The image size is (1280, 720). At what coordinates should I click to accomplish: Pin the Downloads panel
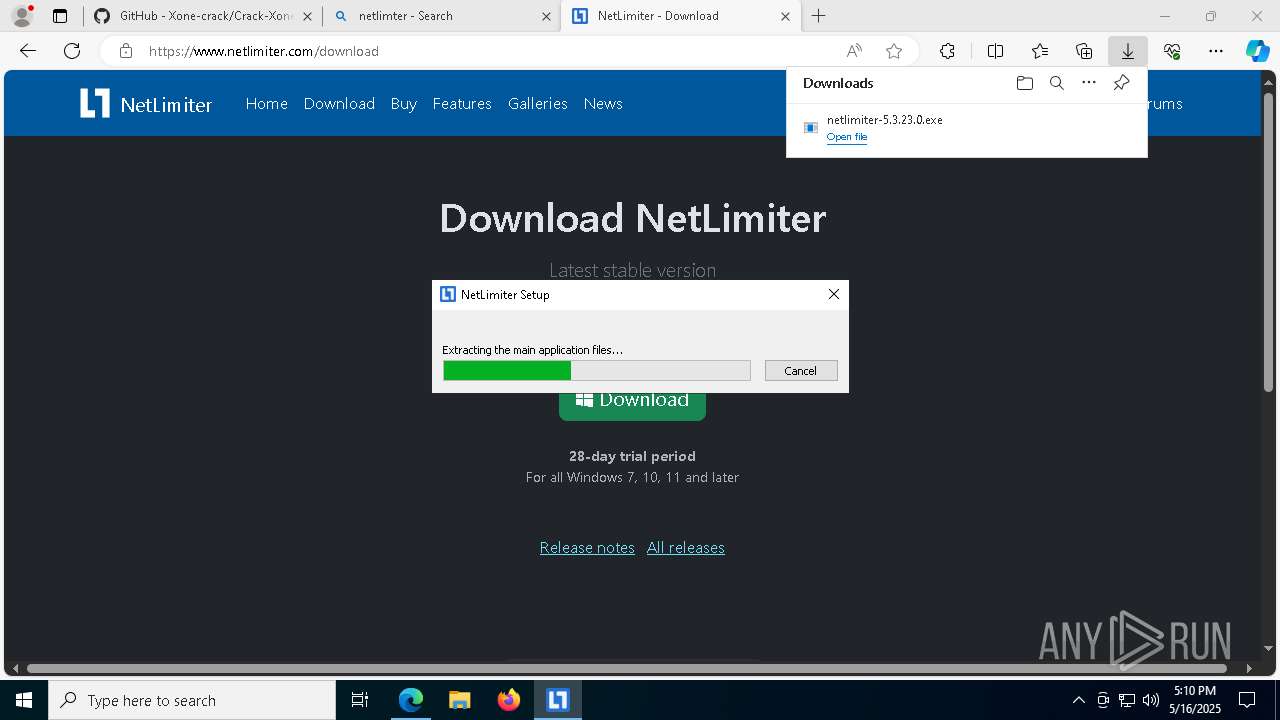1121,83
